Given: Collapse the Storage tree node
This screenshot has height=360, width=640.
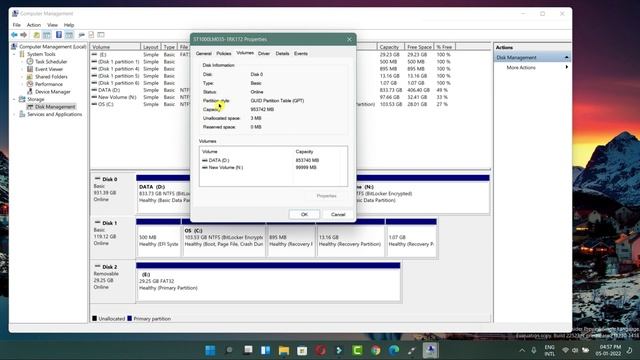Looking at the screenshot, I should [15, 99].
